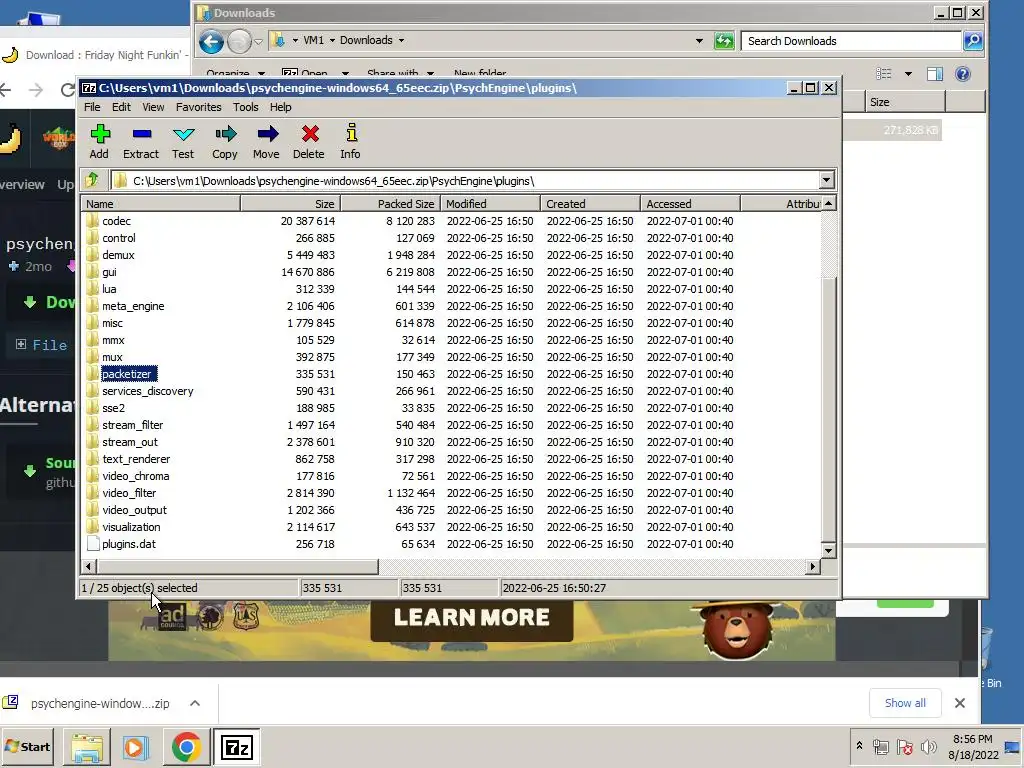This screenshot has width=1024, height=768.
Task: Click the search magnifier in Downloads window
Action: pos(972,41)
